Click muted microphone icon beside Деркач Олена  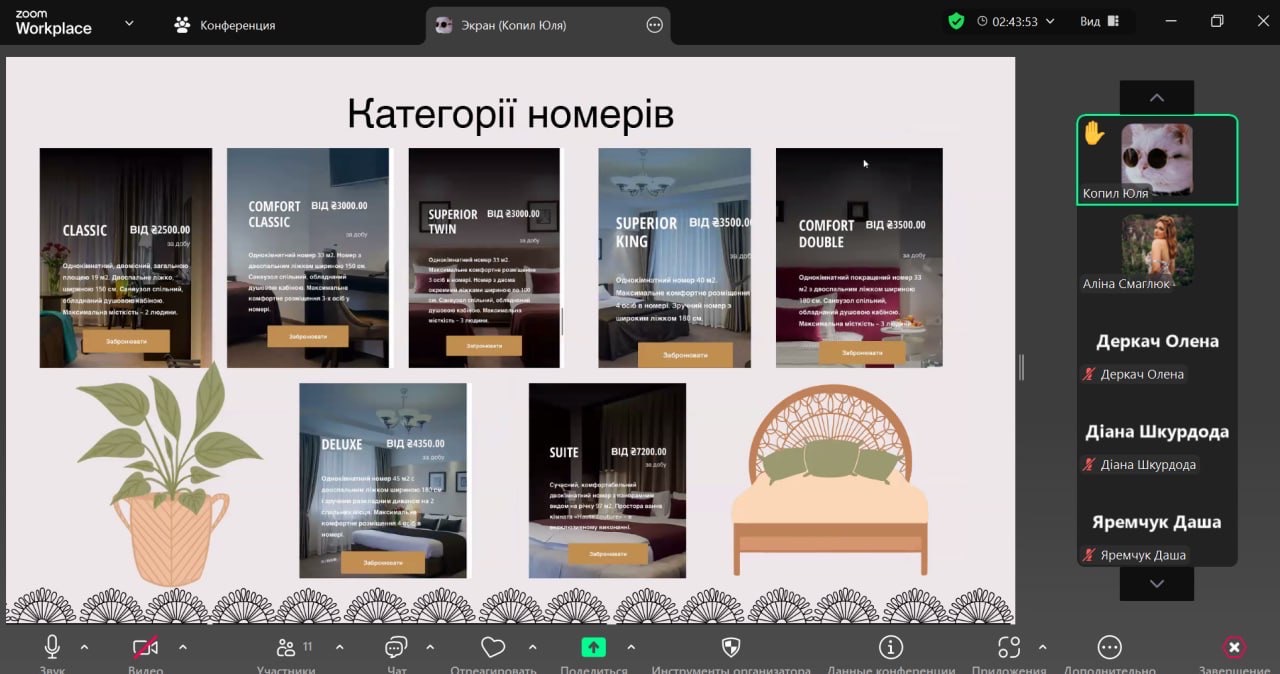1089,374
